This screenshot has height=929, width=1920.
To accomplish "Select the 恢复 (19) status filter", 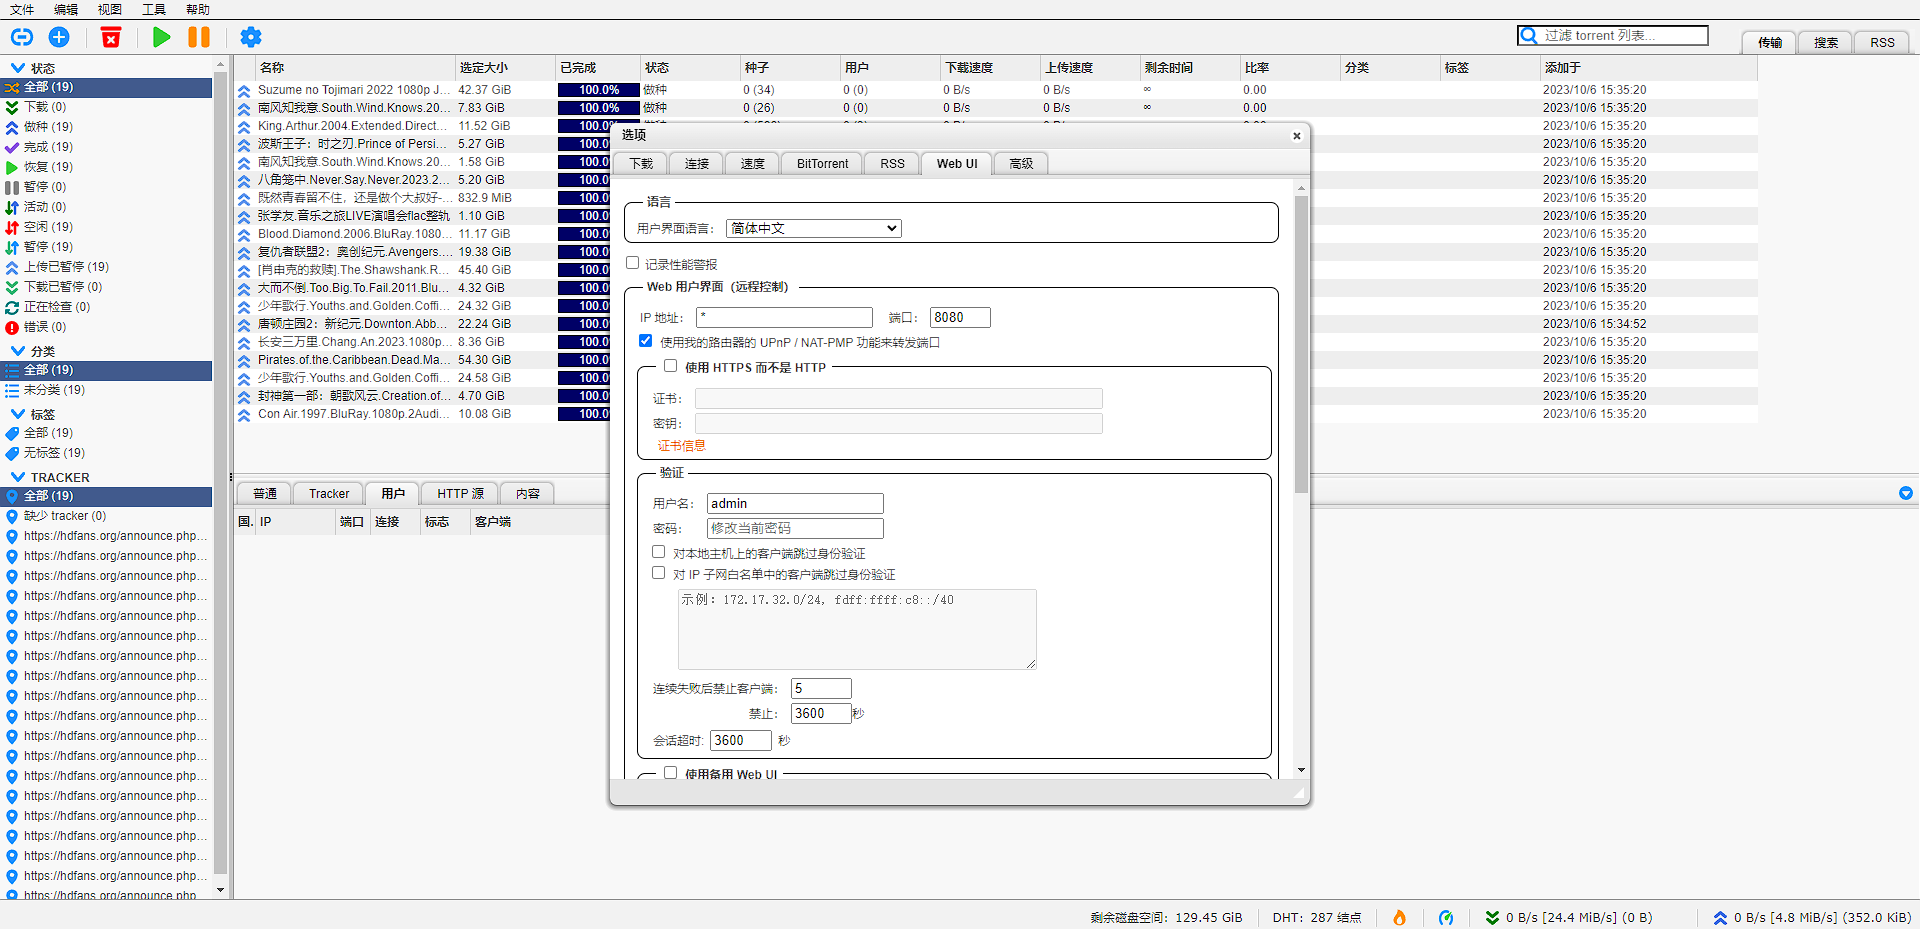I will (x=48, y=167).
